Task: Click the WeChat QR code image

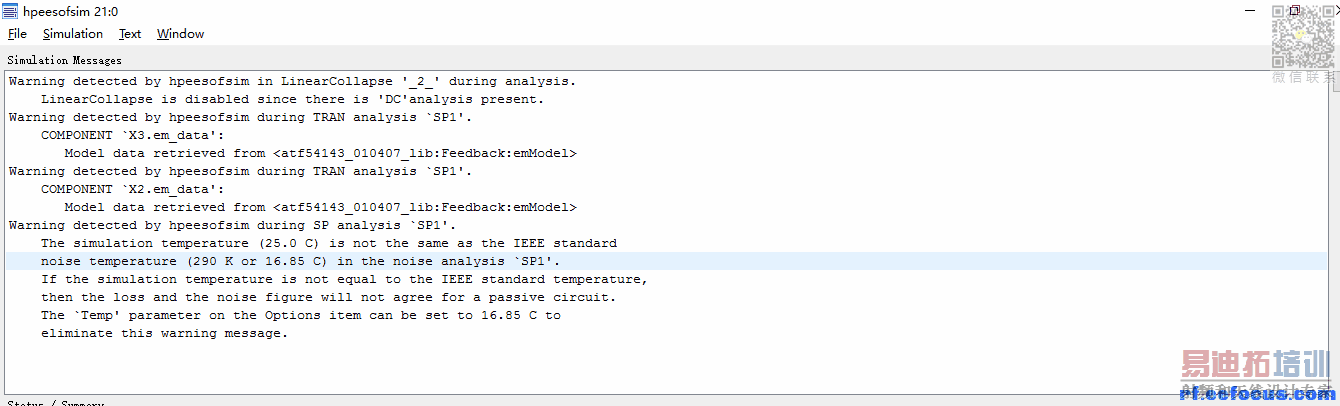Action: tap(1302, 36)
